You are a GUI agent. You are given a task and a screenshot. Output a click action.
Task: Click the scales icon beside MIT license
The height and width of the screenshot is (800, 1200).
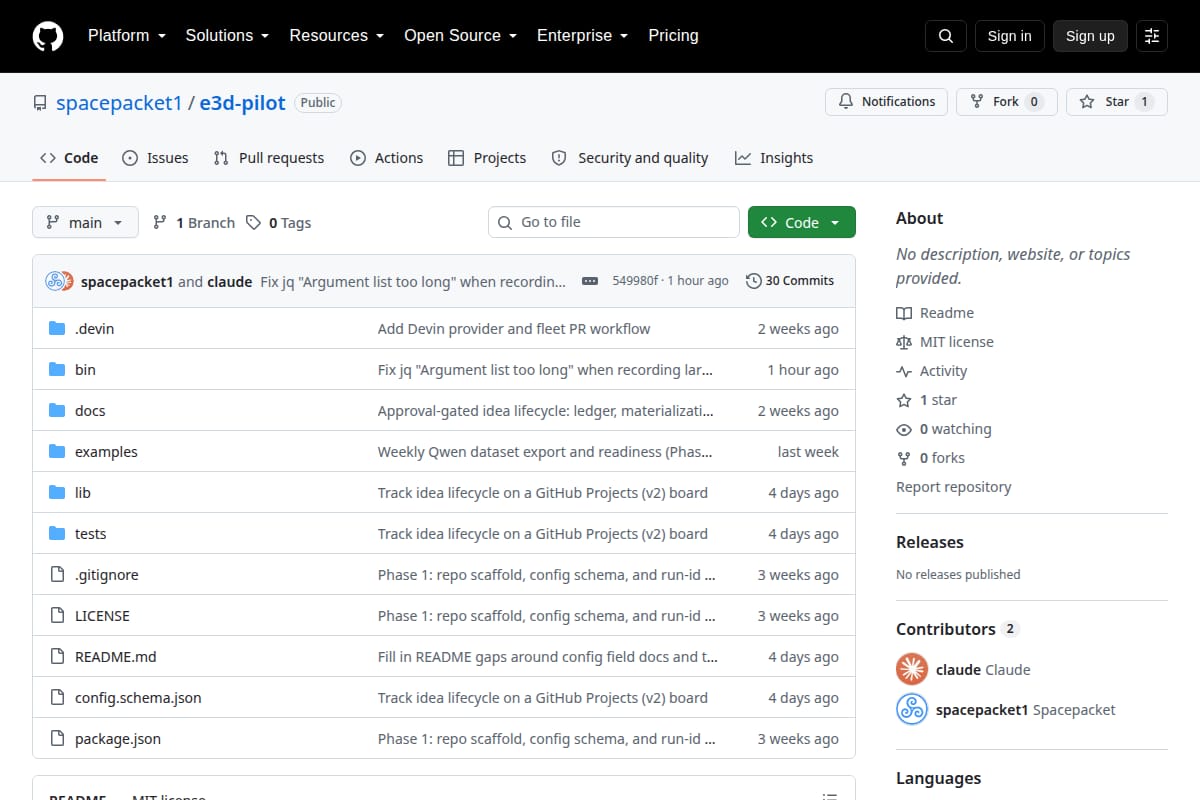coord(904,342)
